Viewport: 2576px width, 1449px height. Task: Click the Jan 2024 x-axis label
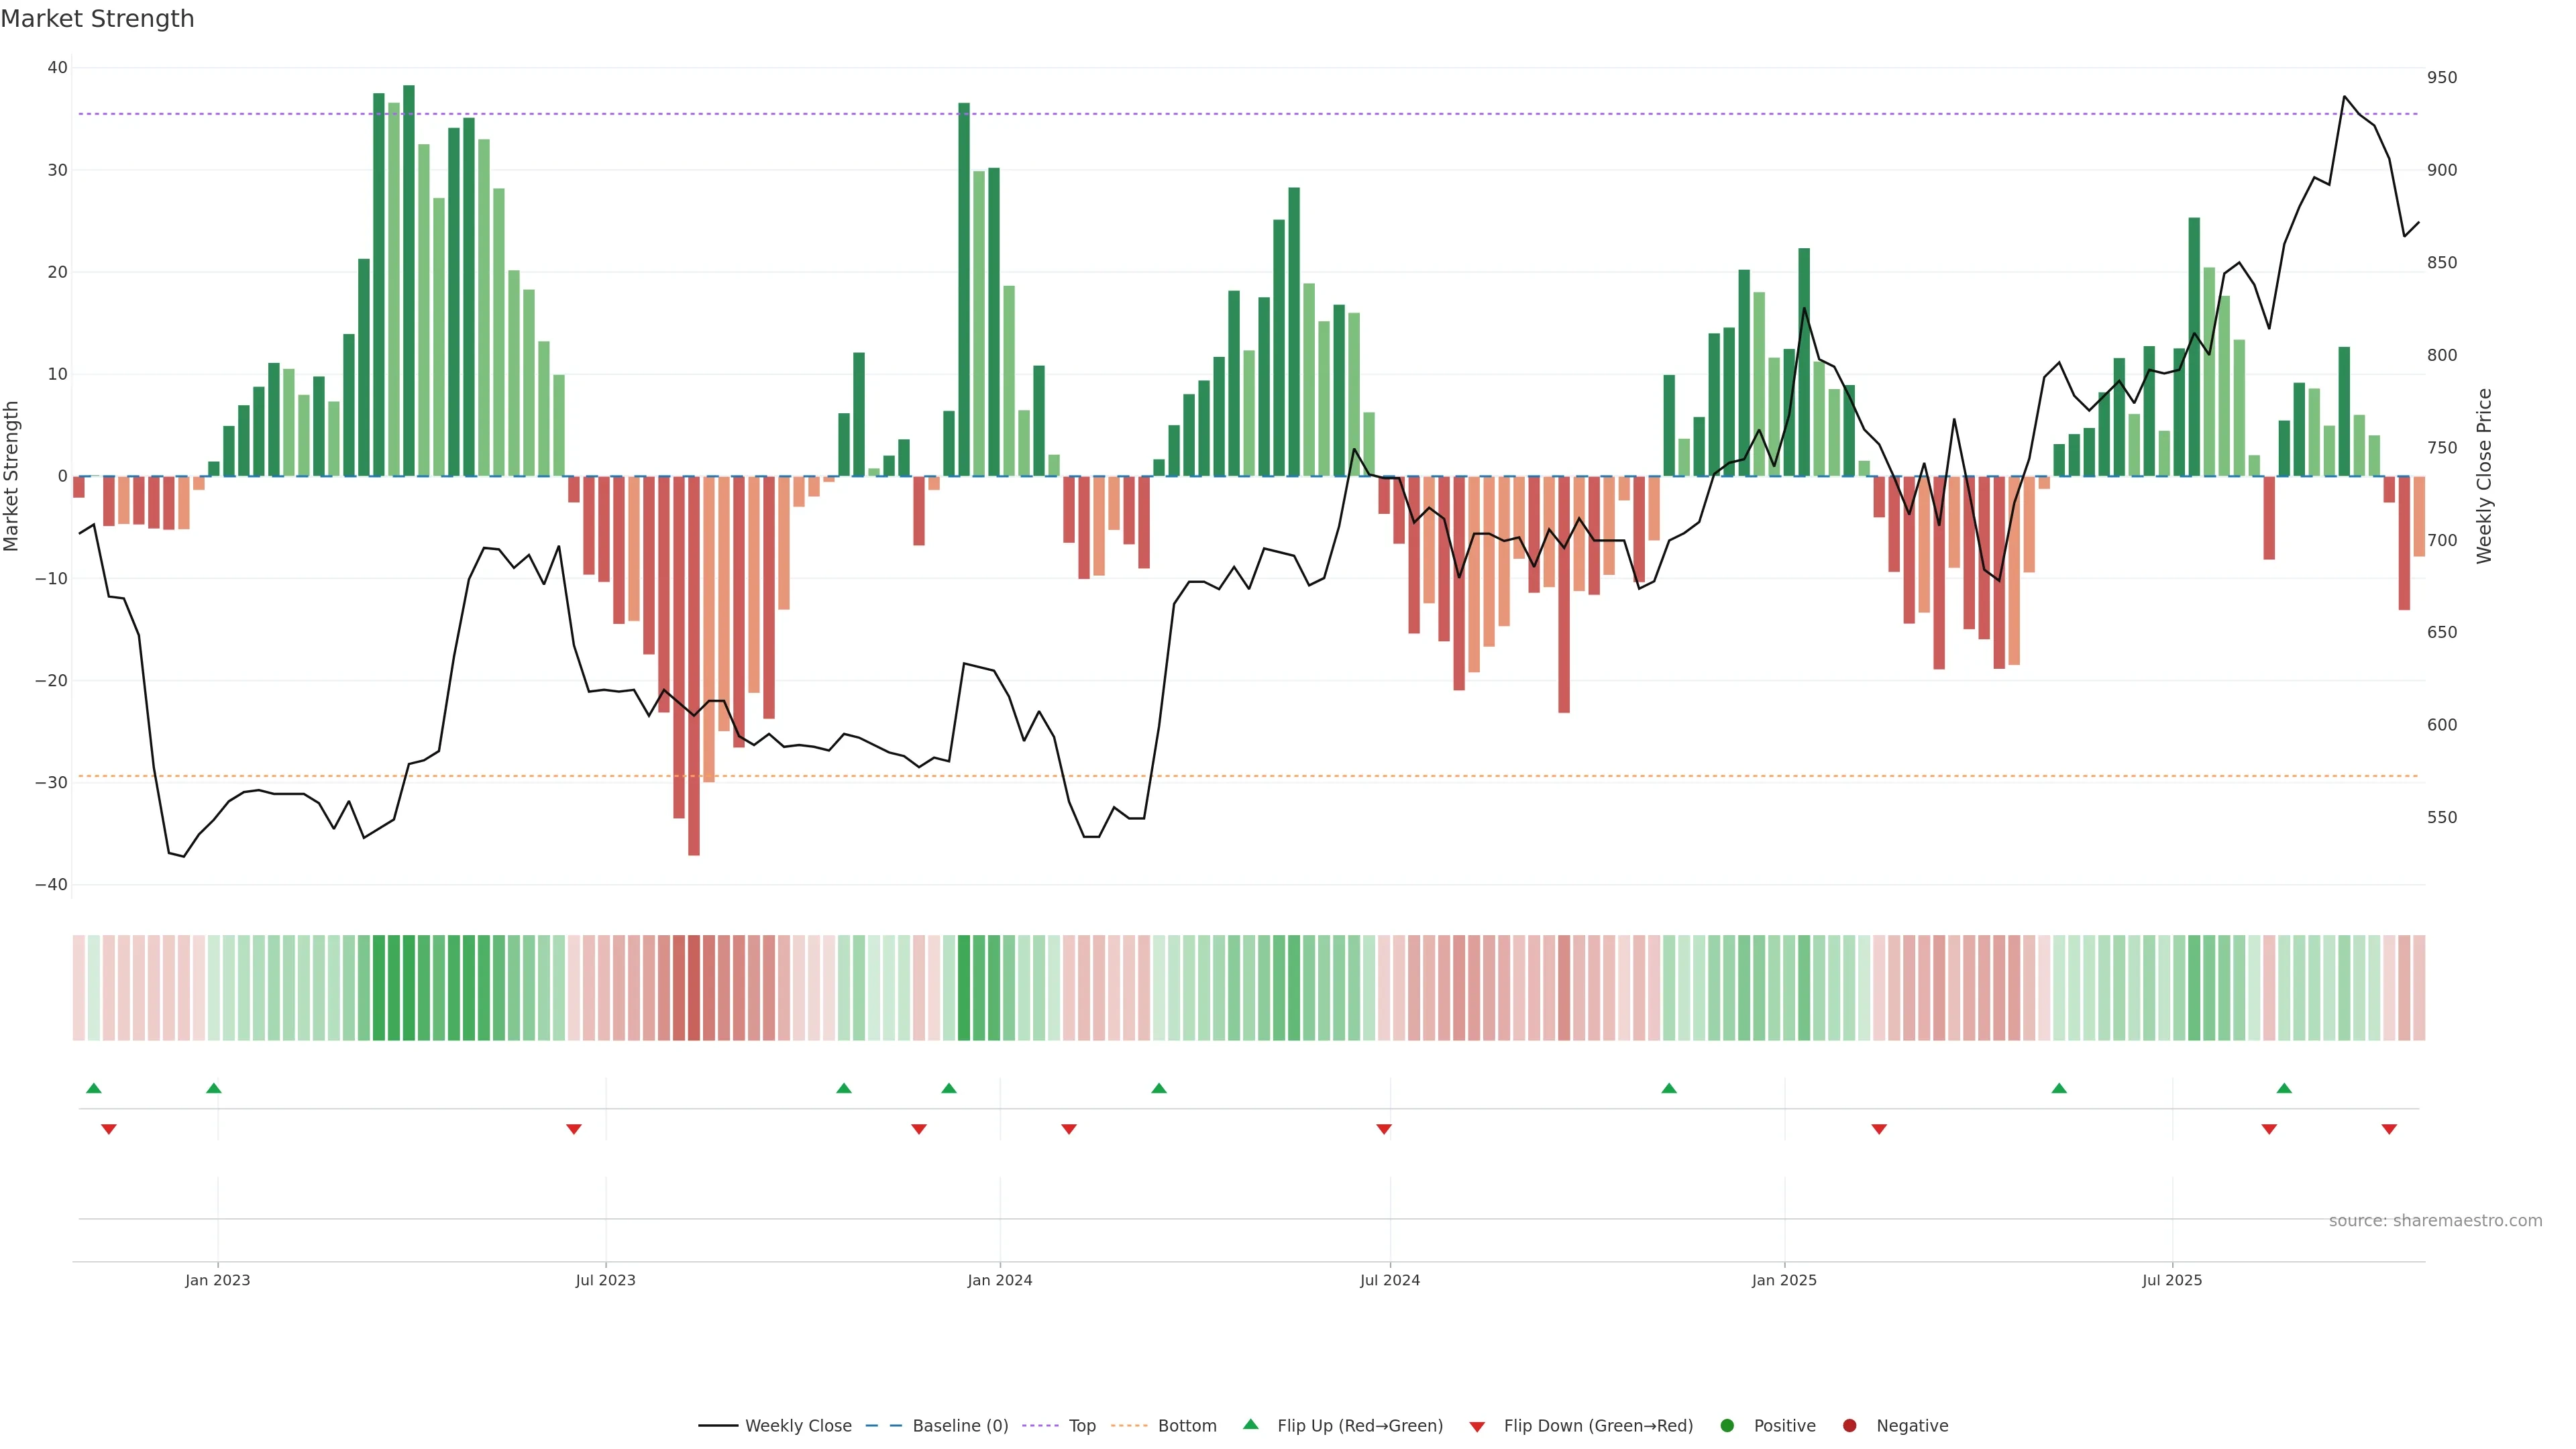pyautogui.click(x=999, y=1280)
